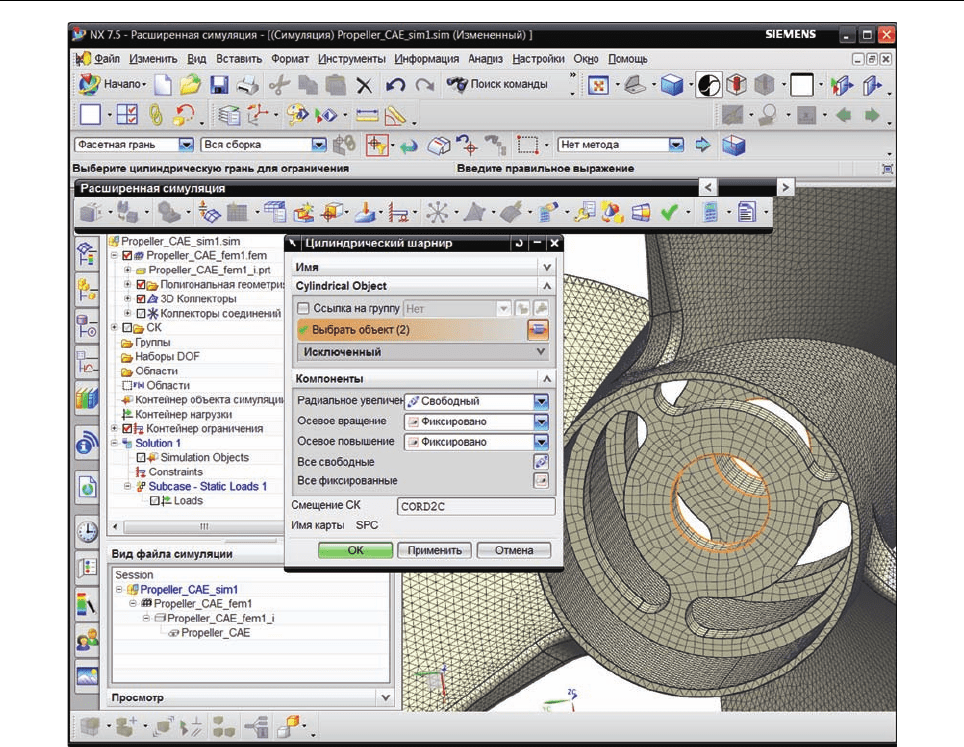The image size is (964, 747).
Task: Click the printer icon in the toolbar
Action: (248, 85)
